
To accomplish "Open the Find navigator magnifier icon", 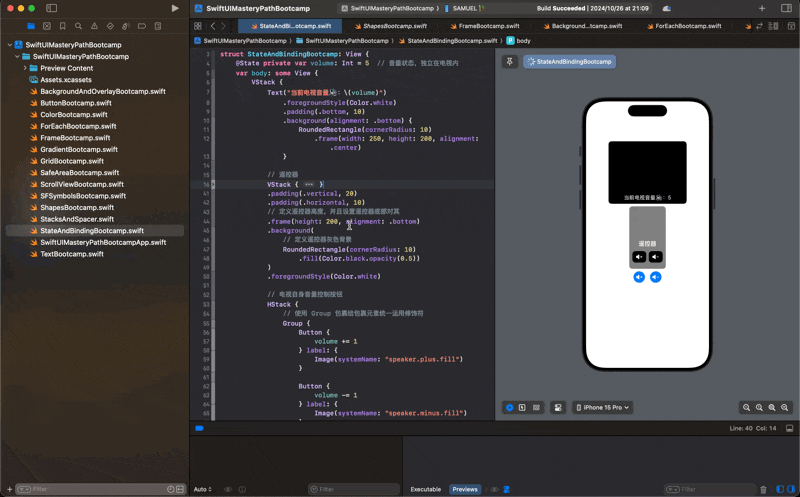I will (79, 26).
